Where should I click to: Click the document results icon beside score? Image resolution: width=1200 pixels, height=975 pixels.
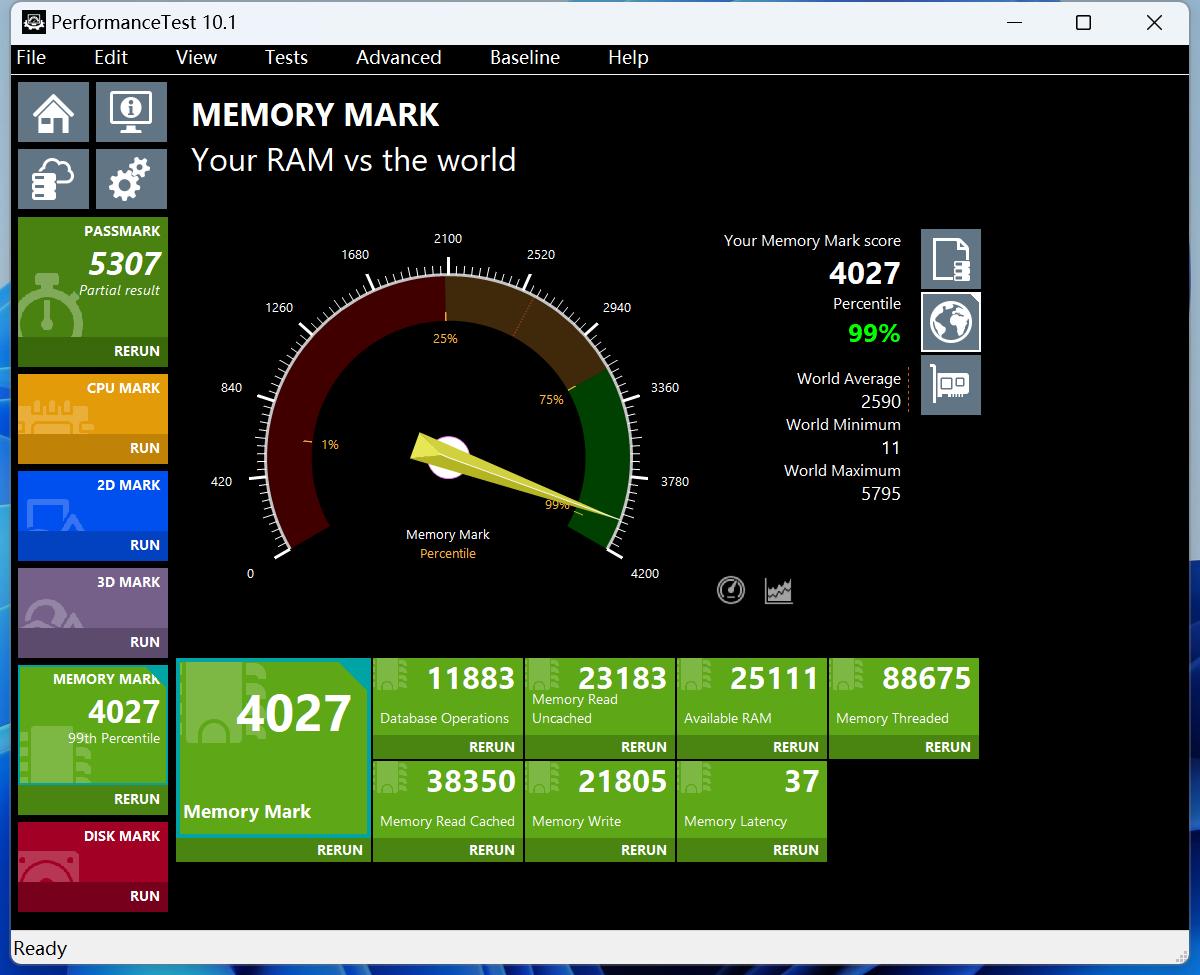tap(950, 259)
